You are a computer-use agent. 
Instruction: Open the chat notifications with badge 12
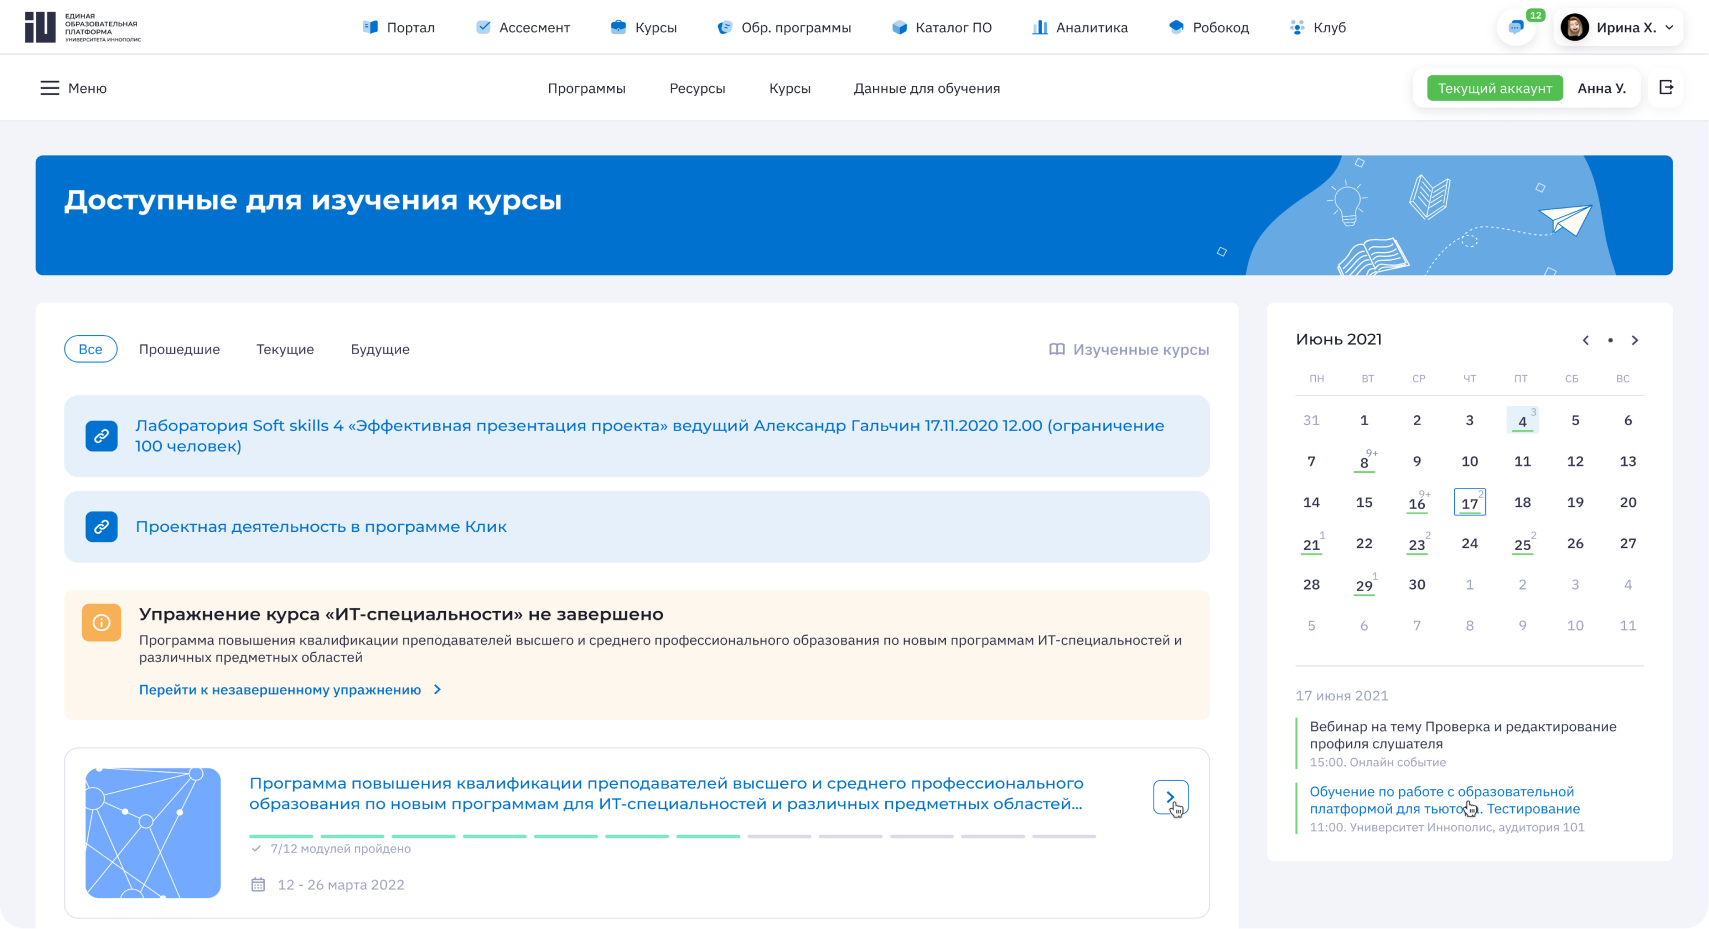pos(1517,27)
